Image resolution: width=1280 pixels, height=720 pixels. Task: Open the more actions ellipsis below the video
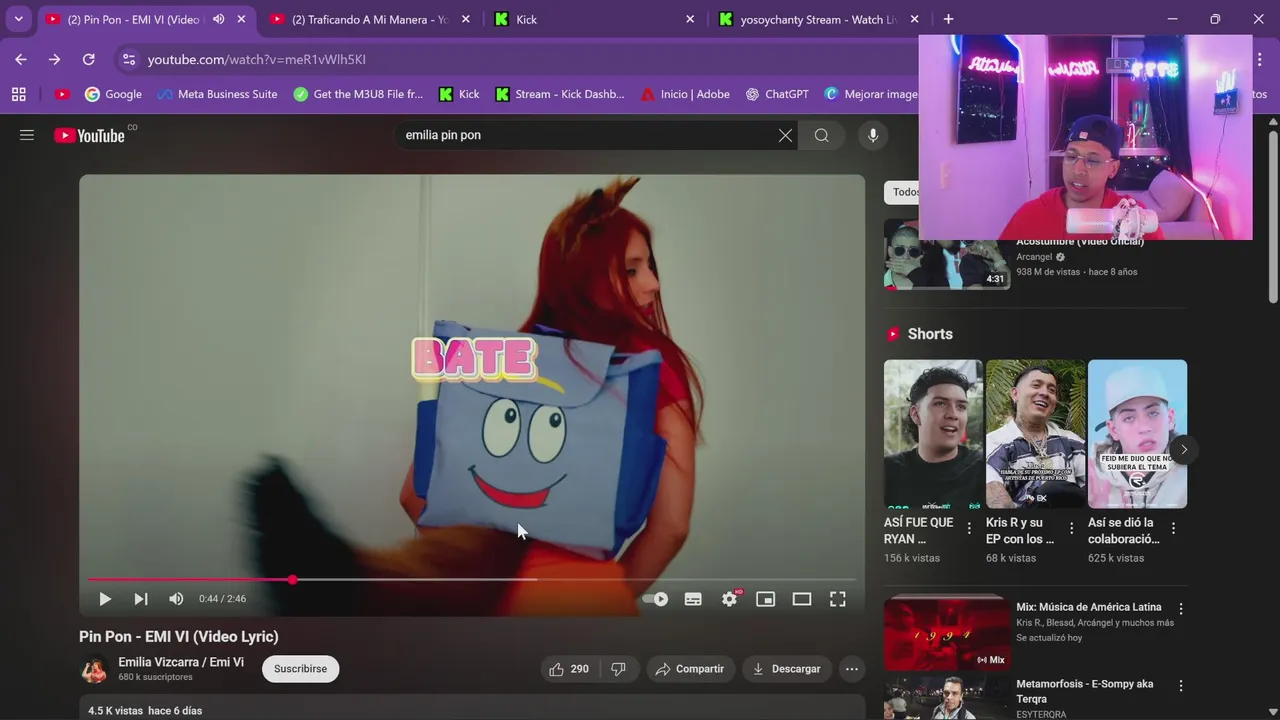[x=852, y=669]
